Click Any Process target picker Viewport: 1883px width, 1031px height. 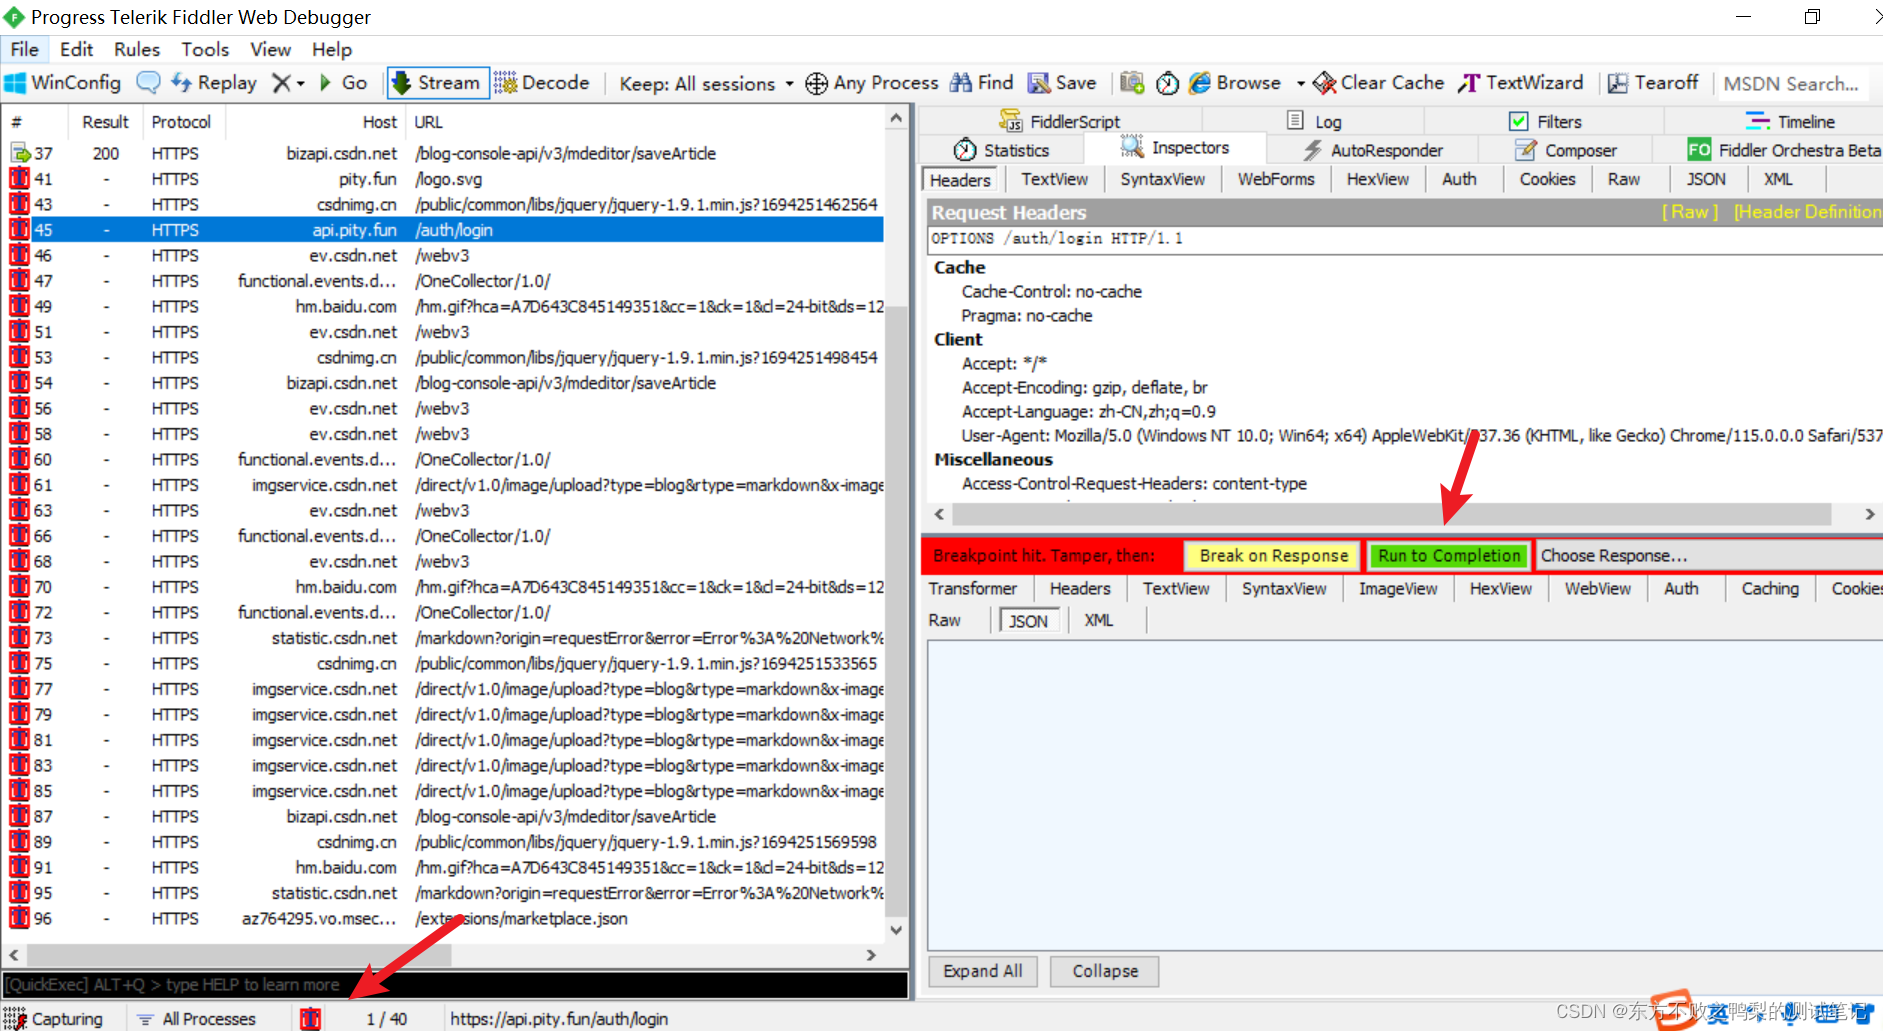872,83
